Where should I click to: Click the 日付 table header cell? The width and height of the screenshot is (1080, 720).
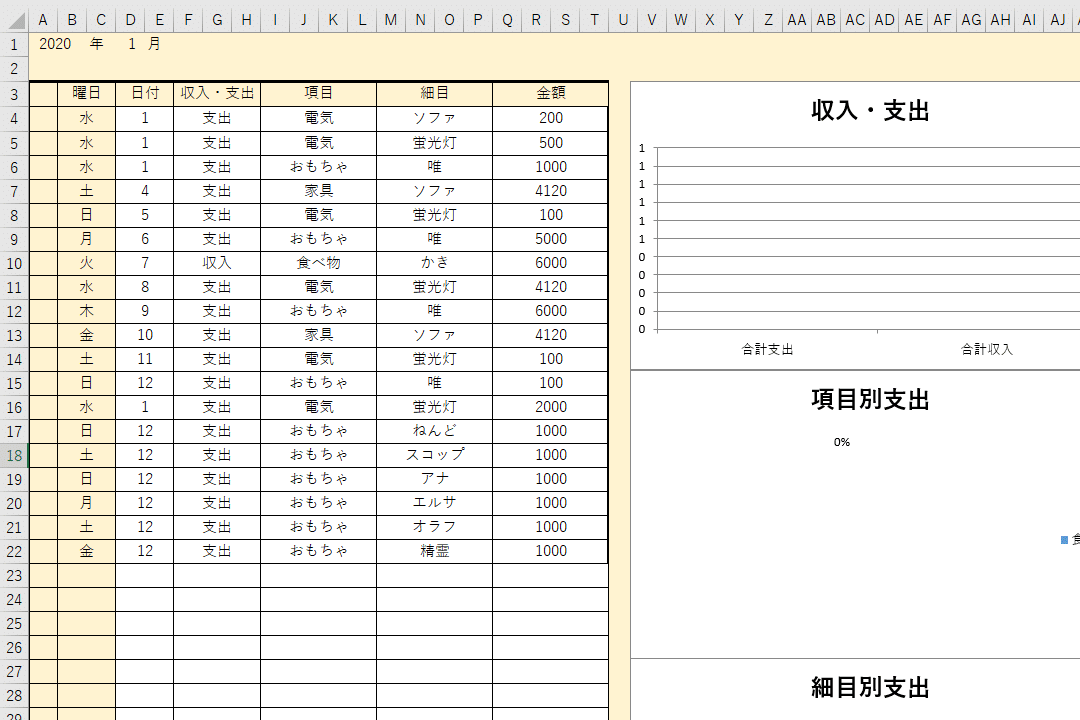[x=145, y=94]
